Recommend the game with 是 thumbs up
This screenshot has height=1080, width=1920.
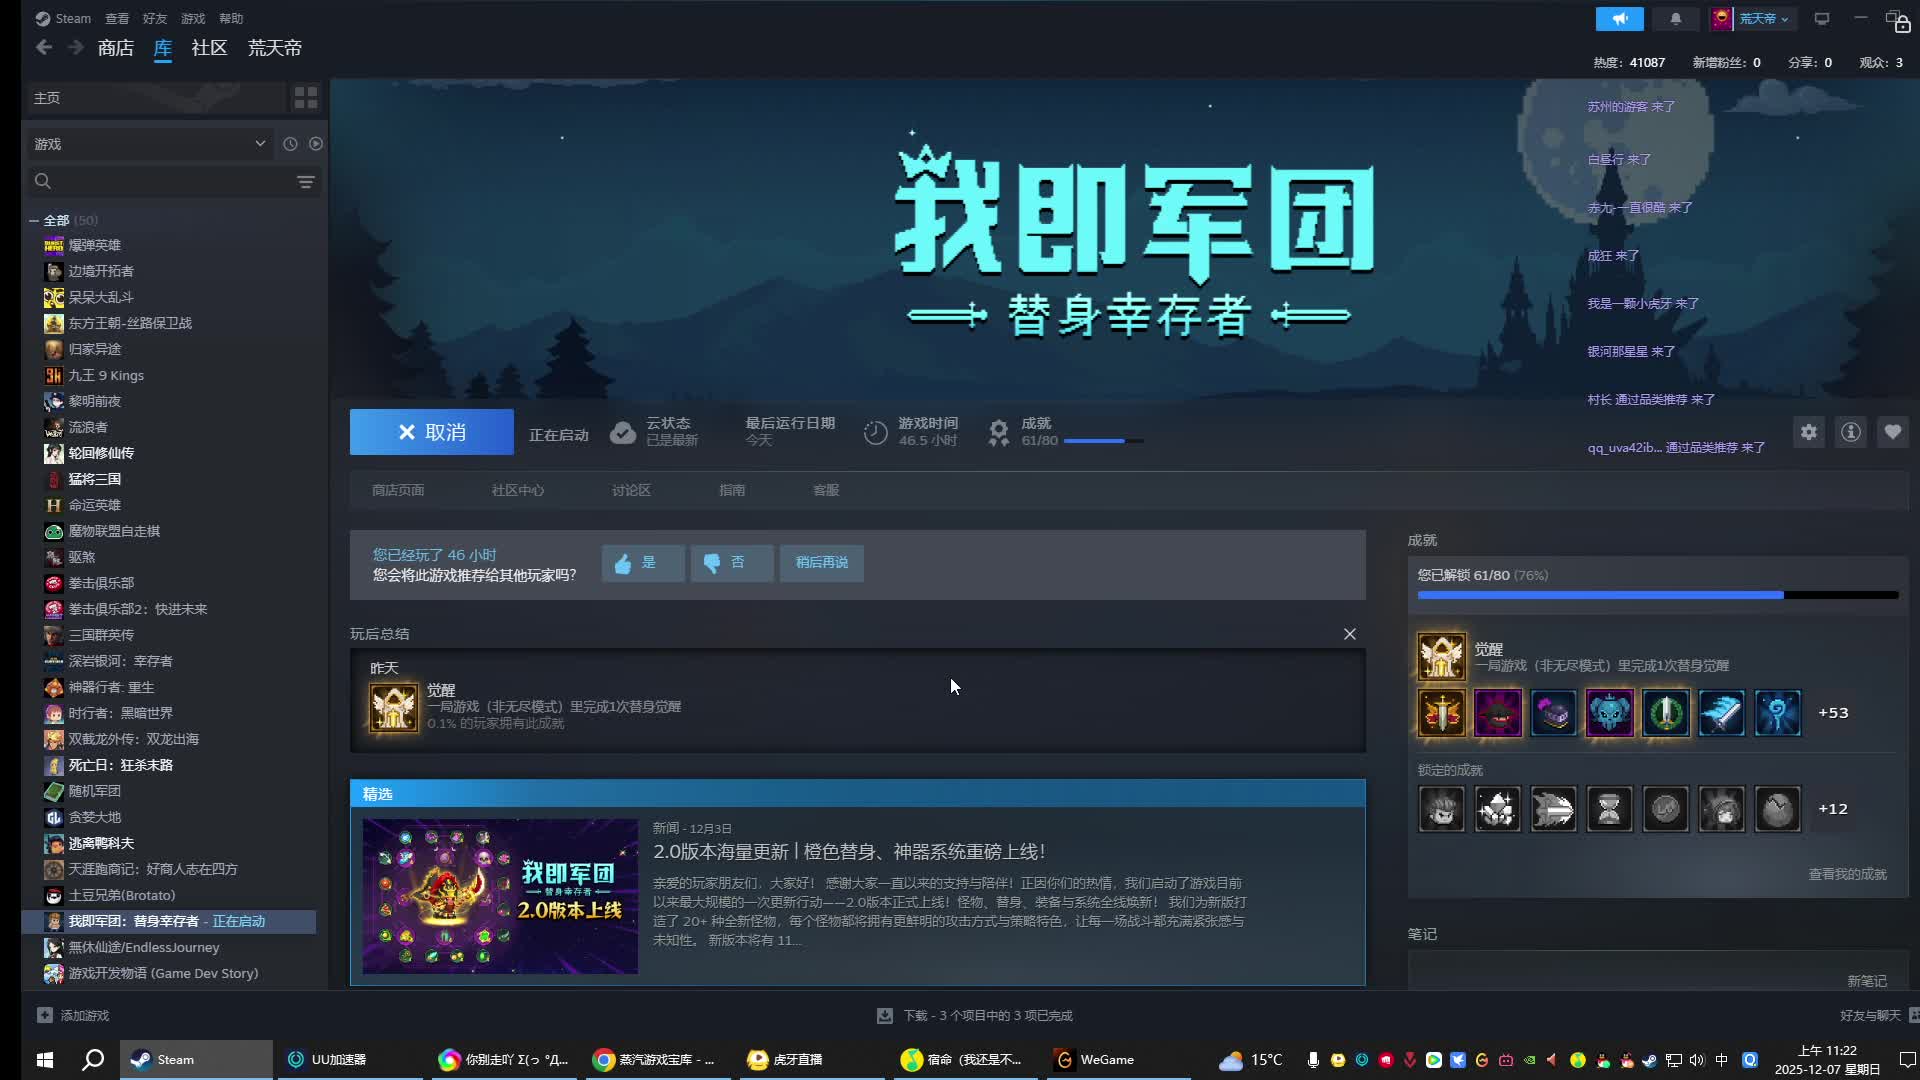[643, 563]
